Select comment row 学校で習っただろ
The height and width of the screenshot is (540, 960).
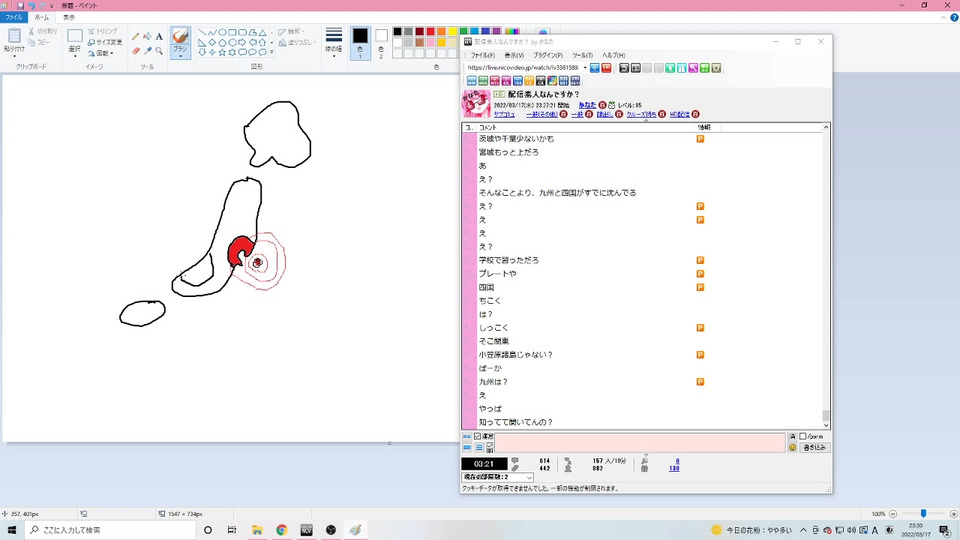click(643, 260)
